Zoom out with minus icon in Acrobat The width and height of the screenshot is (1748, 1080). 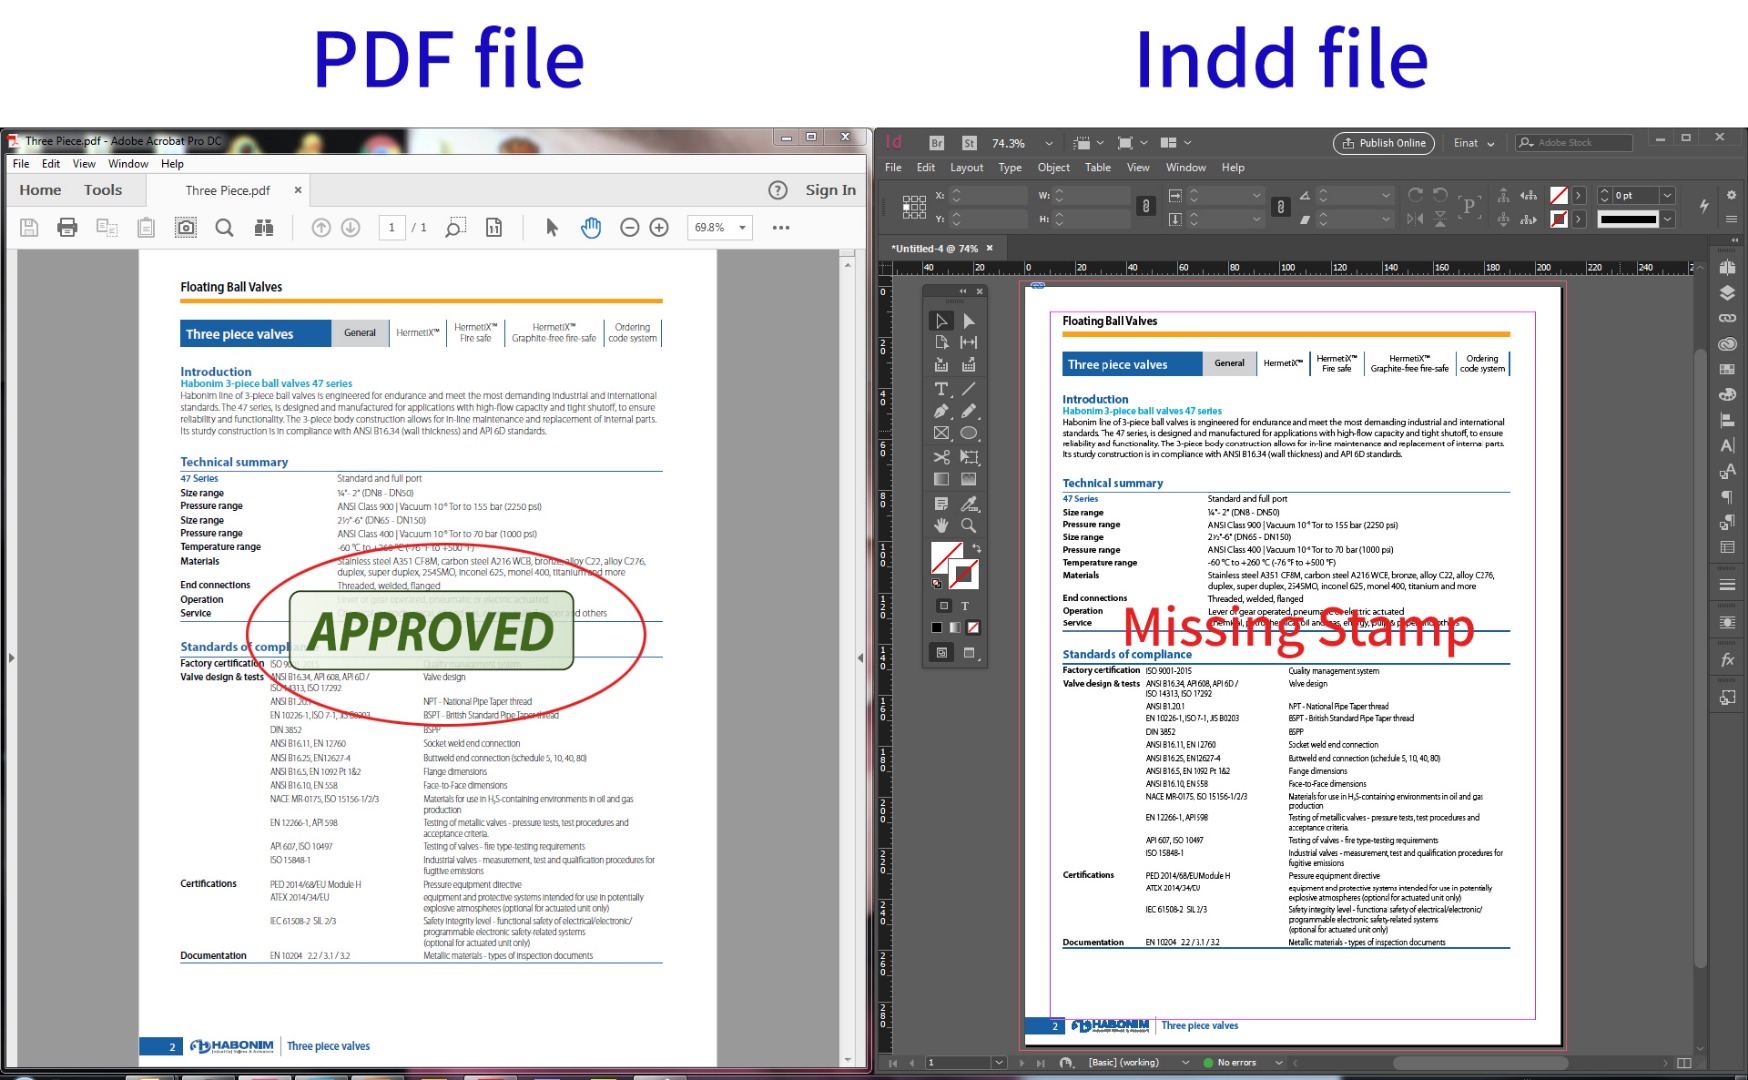coord(630,228)
